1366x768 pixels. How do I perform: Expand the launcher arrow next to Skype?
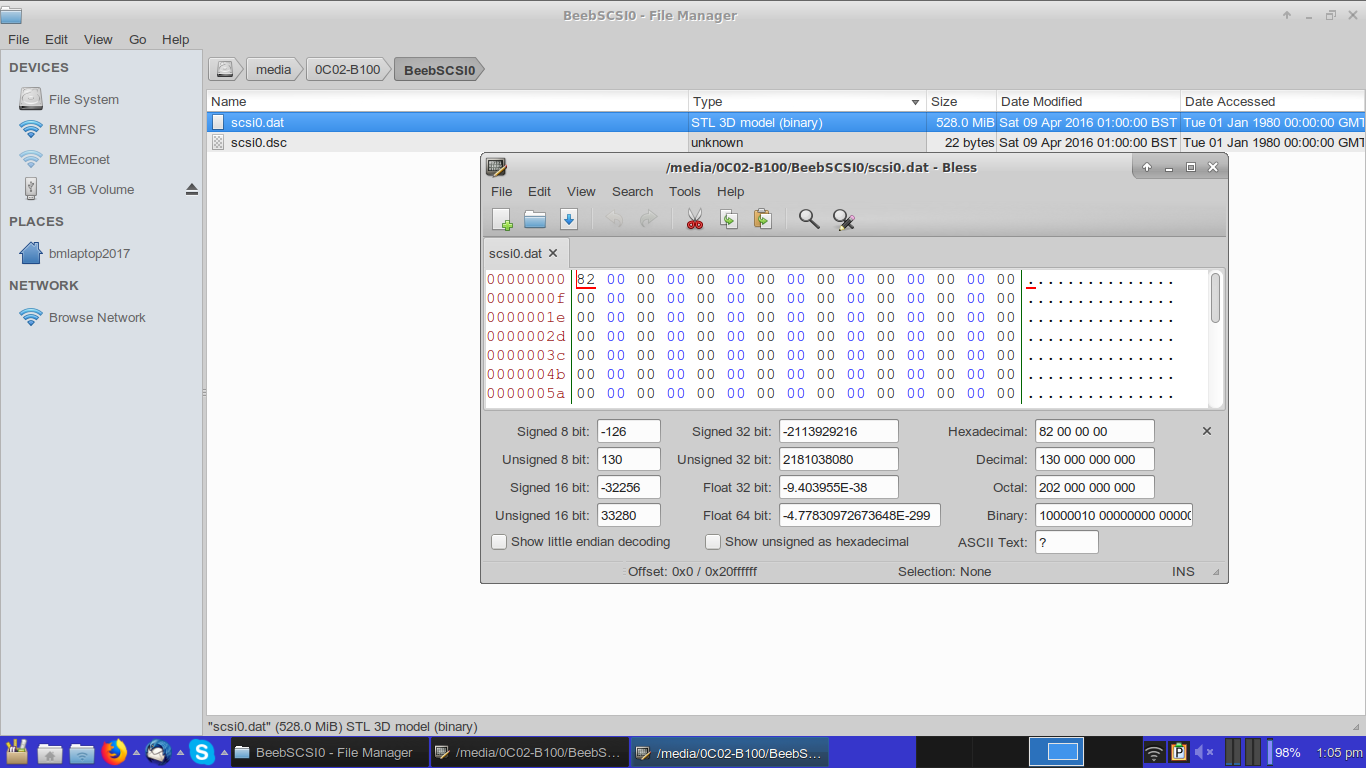click(x=224, y=752)
